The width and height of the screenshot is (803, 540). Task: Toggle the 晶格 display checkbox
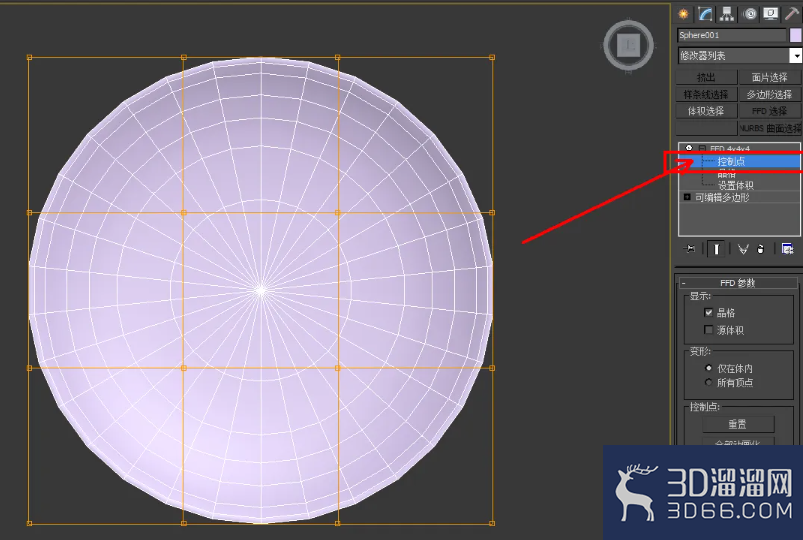tap(708, 313)
